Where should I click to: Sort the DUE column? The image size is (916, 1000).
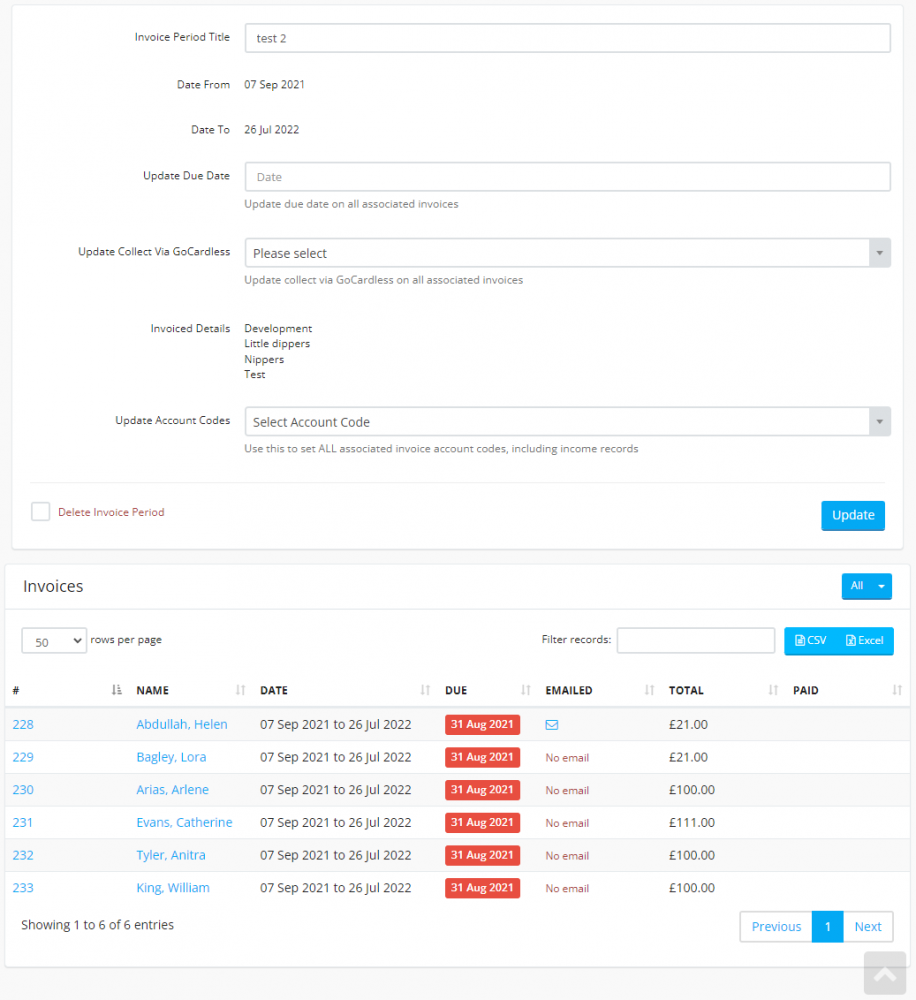526,690
